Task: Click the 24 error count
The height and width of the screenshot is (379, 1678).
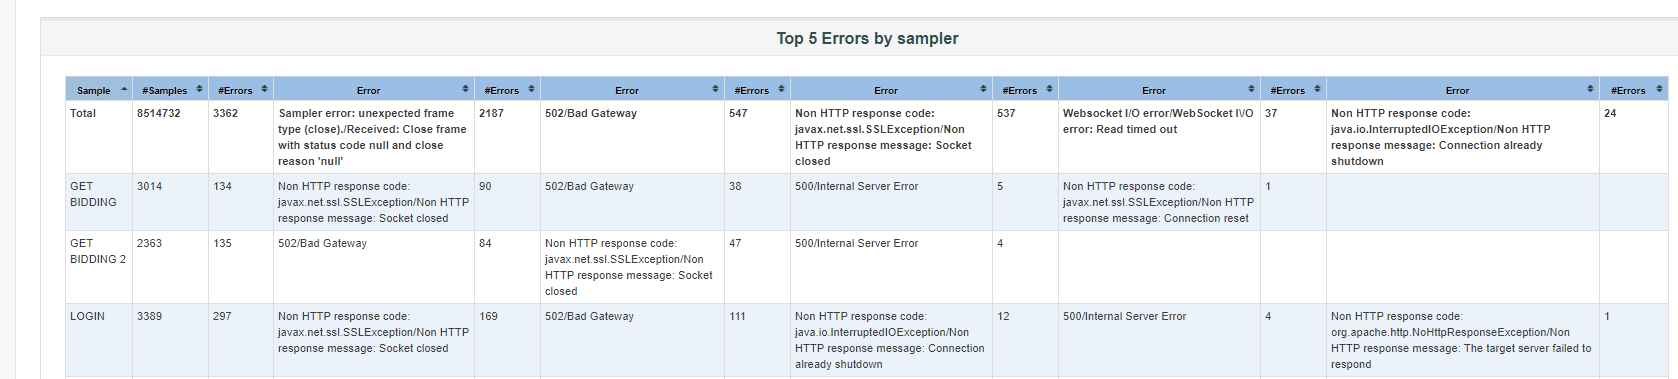Action: point(1610,113)
